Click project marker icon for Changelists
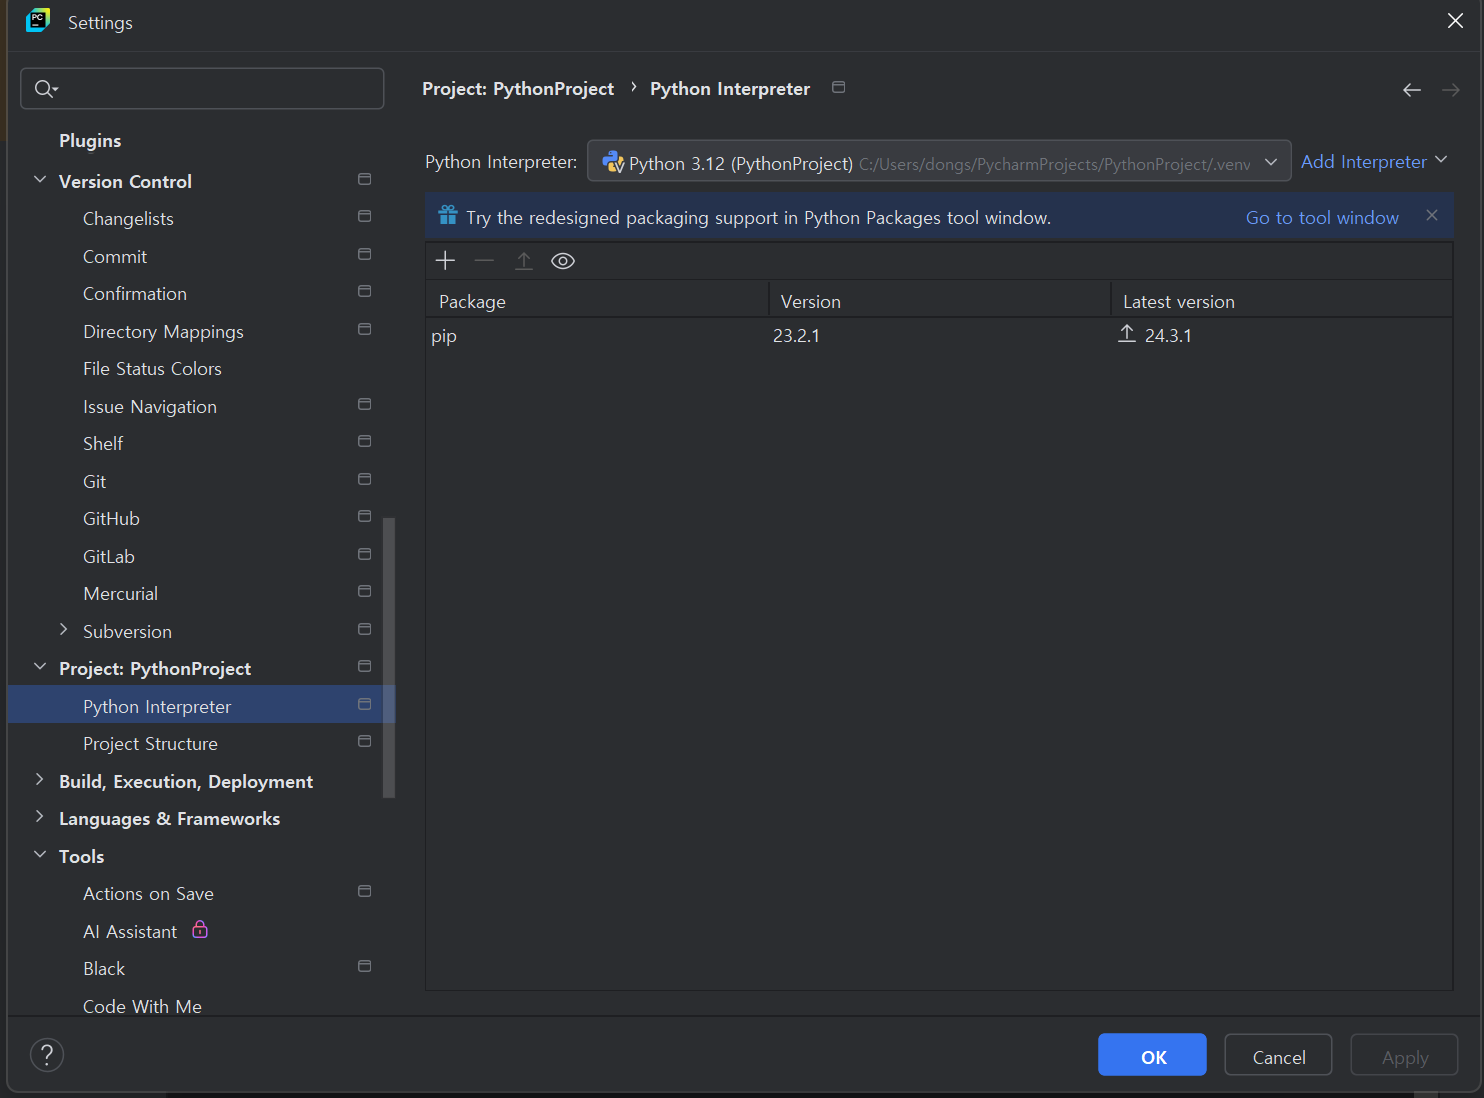The height and width of the screenshot is (1098, 1484). pyautogui.click(x=364, y=216)
